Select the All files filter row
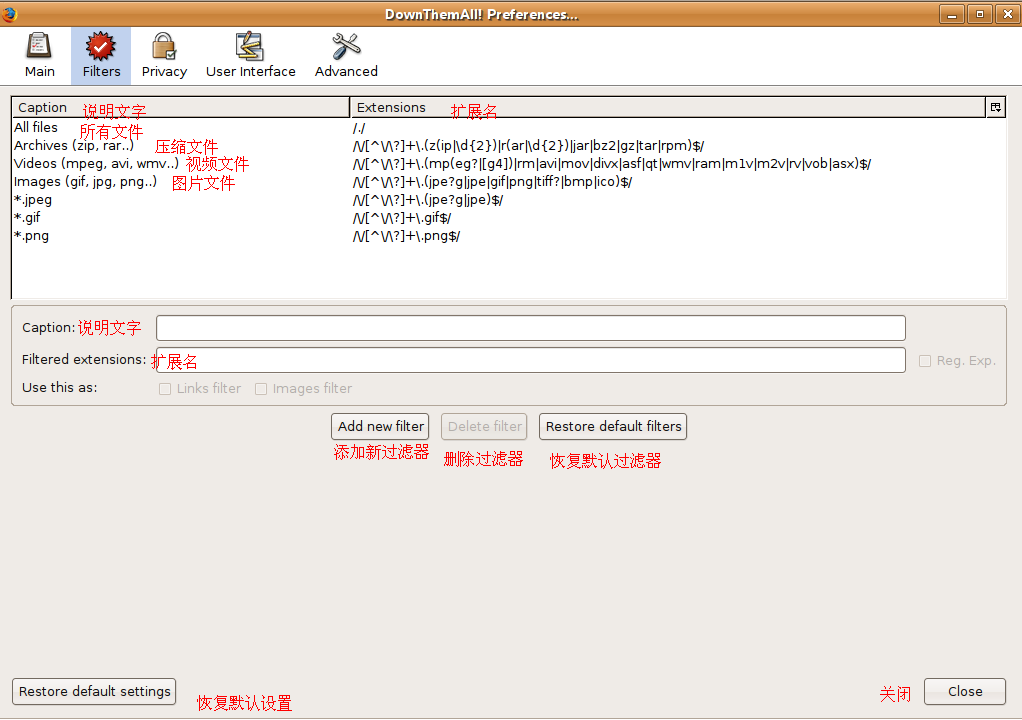 (x=508, y=128)
